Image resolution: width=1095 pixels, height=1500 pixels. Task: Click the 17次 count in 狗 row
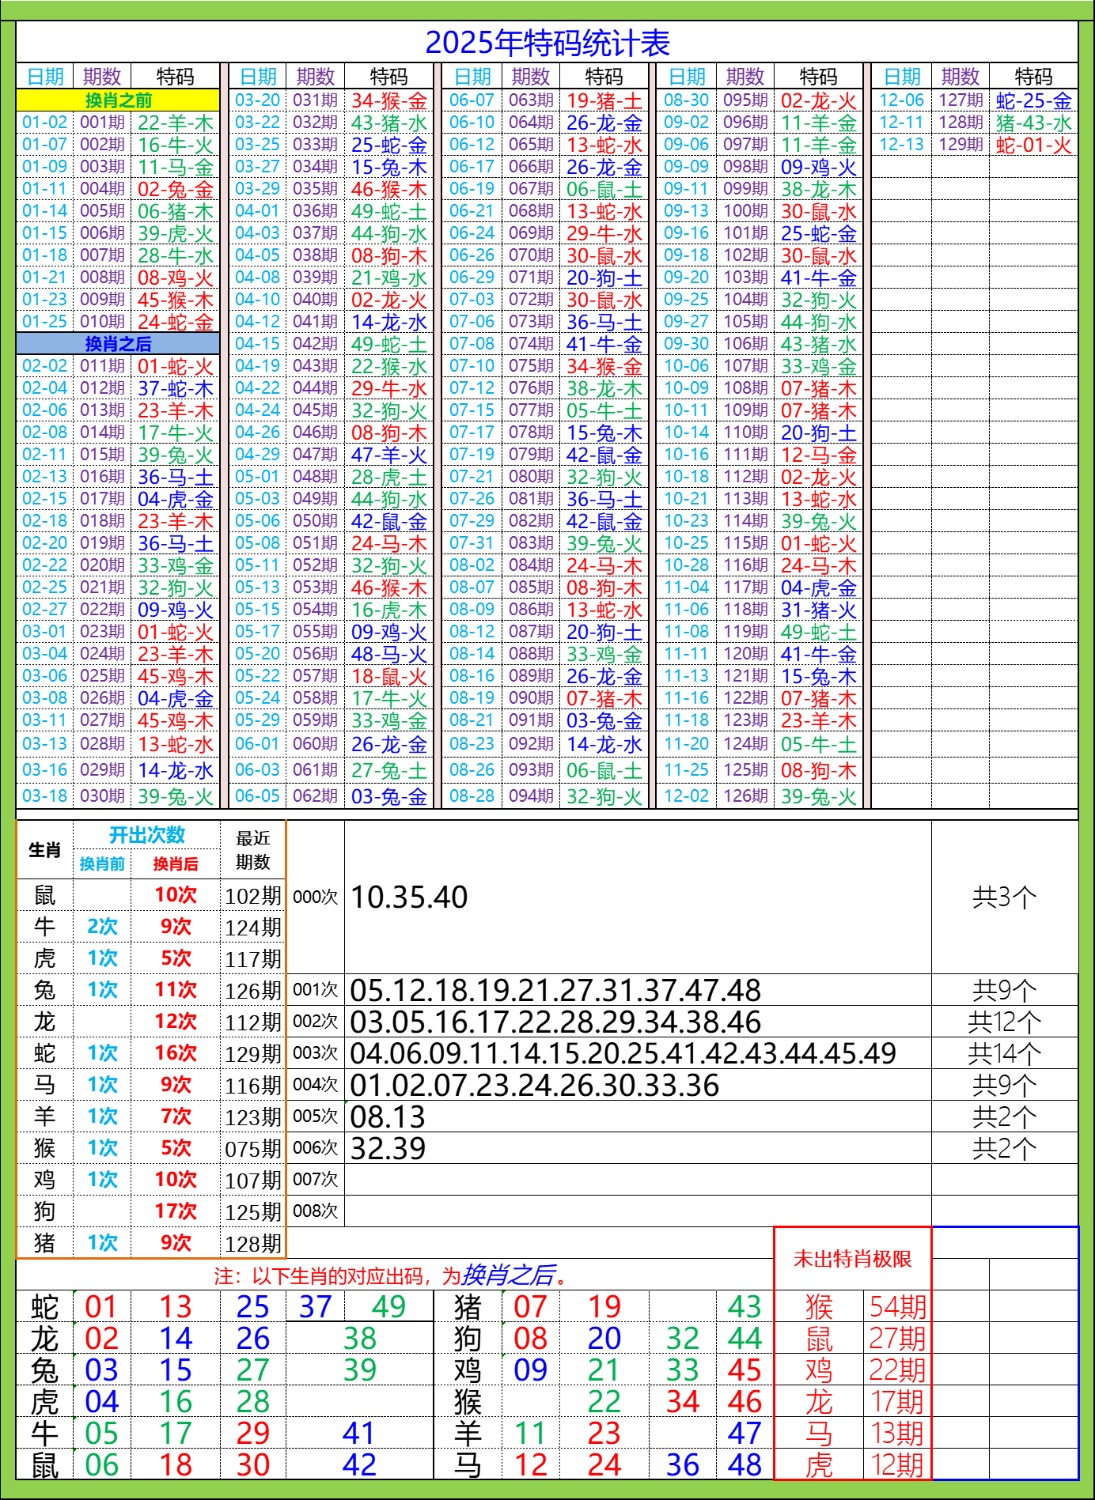pyautogui.click(x=175, y=1211)
